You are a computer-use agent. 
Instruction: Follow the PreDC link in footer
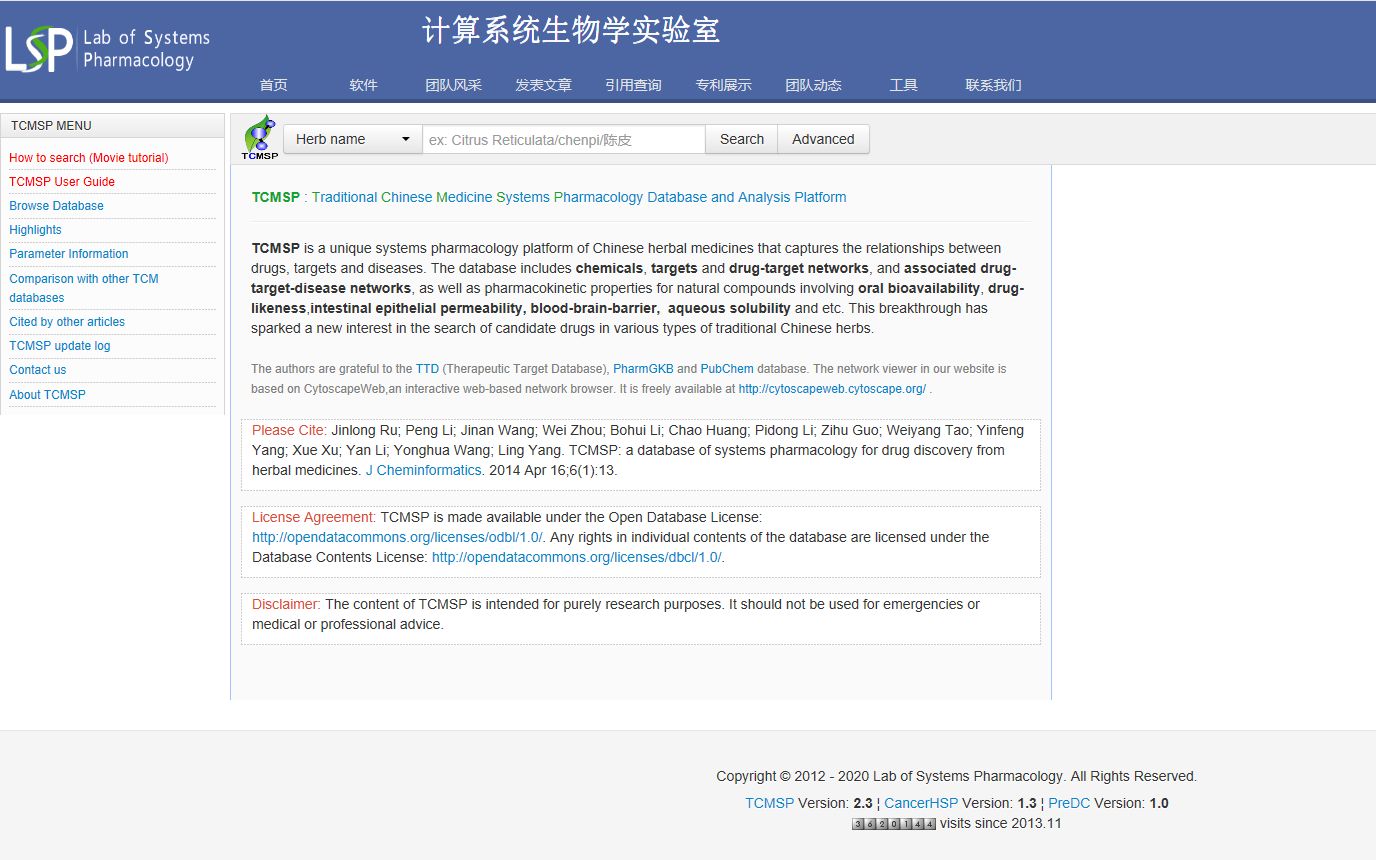coord(1069,803)
